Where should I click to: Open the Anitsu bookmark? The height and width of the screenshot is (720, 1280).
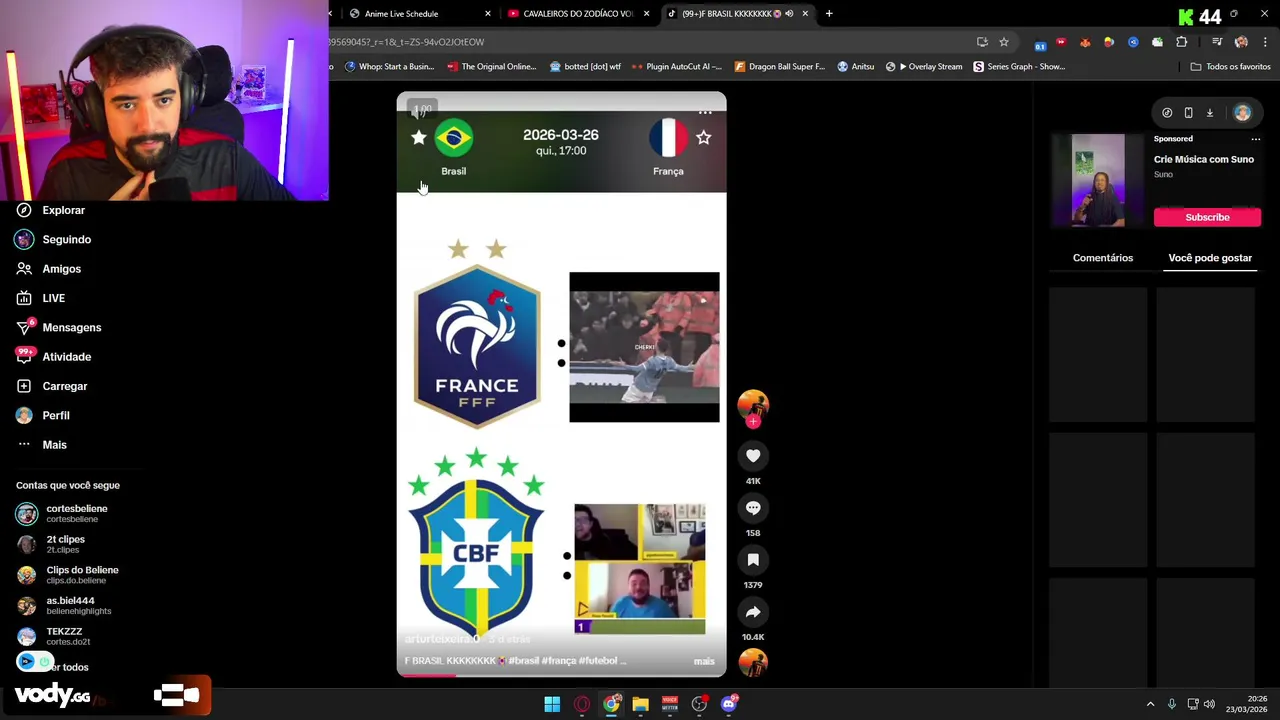pyautogui.click(x=855, y=67)
